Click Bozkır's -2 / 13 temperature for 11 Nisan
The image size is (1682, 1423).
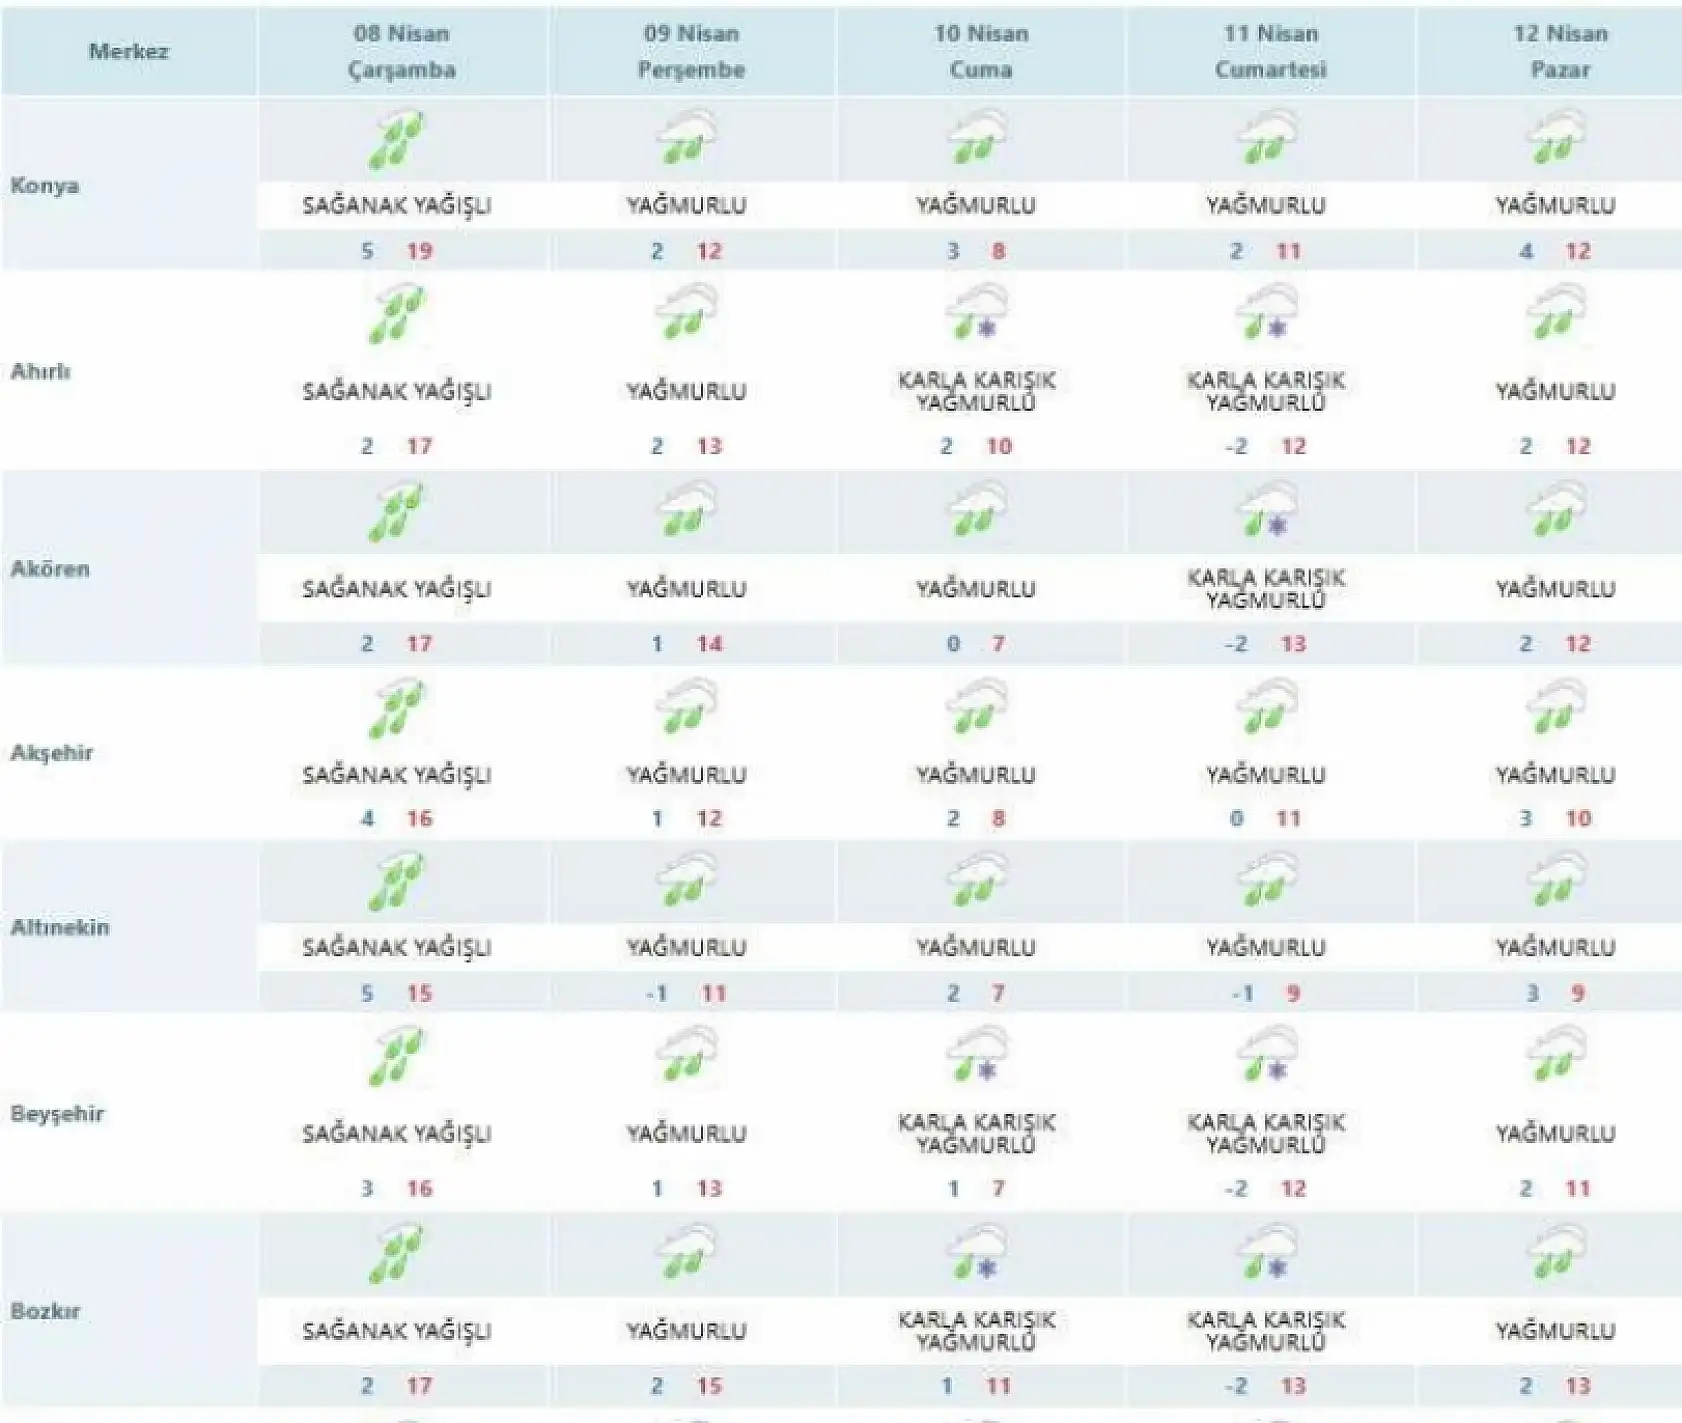pos(1266,1386)
